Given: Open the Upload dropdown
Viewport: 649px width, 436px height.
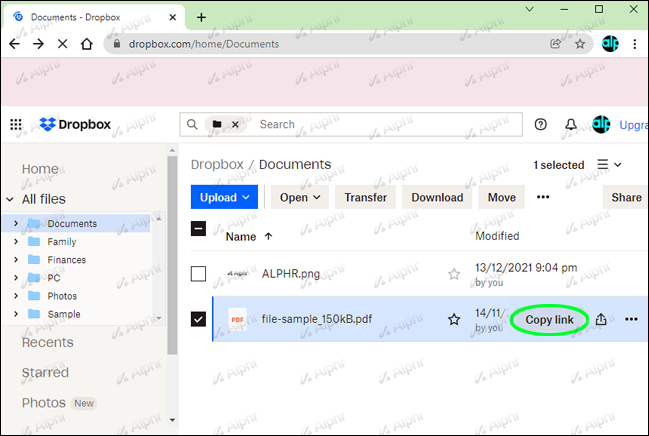Looking at the screenshot, I should 224,197.
